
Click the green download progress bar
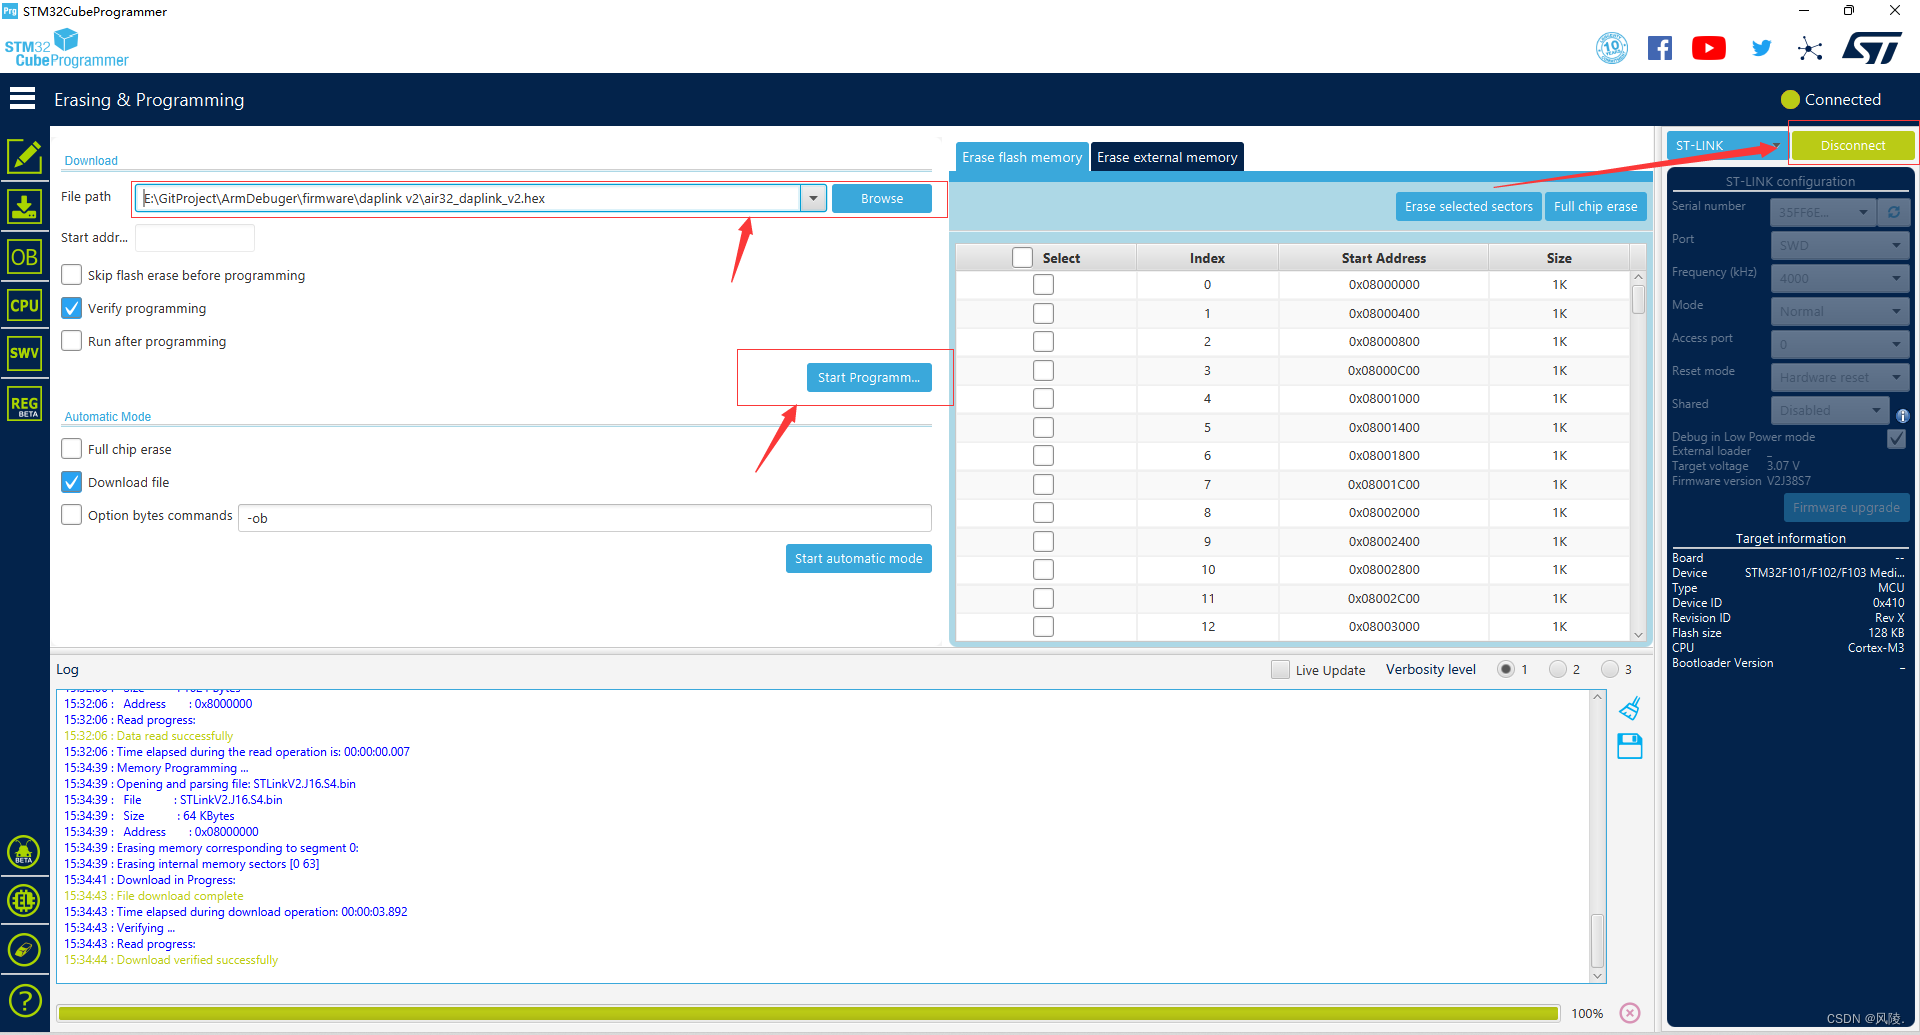tap(808, 1013)
